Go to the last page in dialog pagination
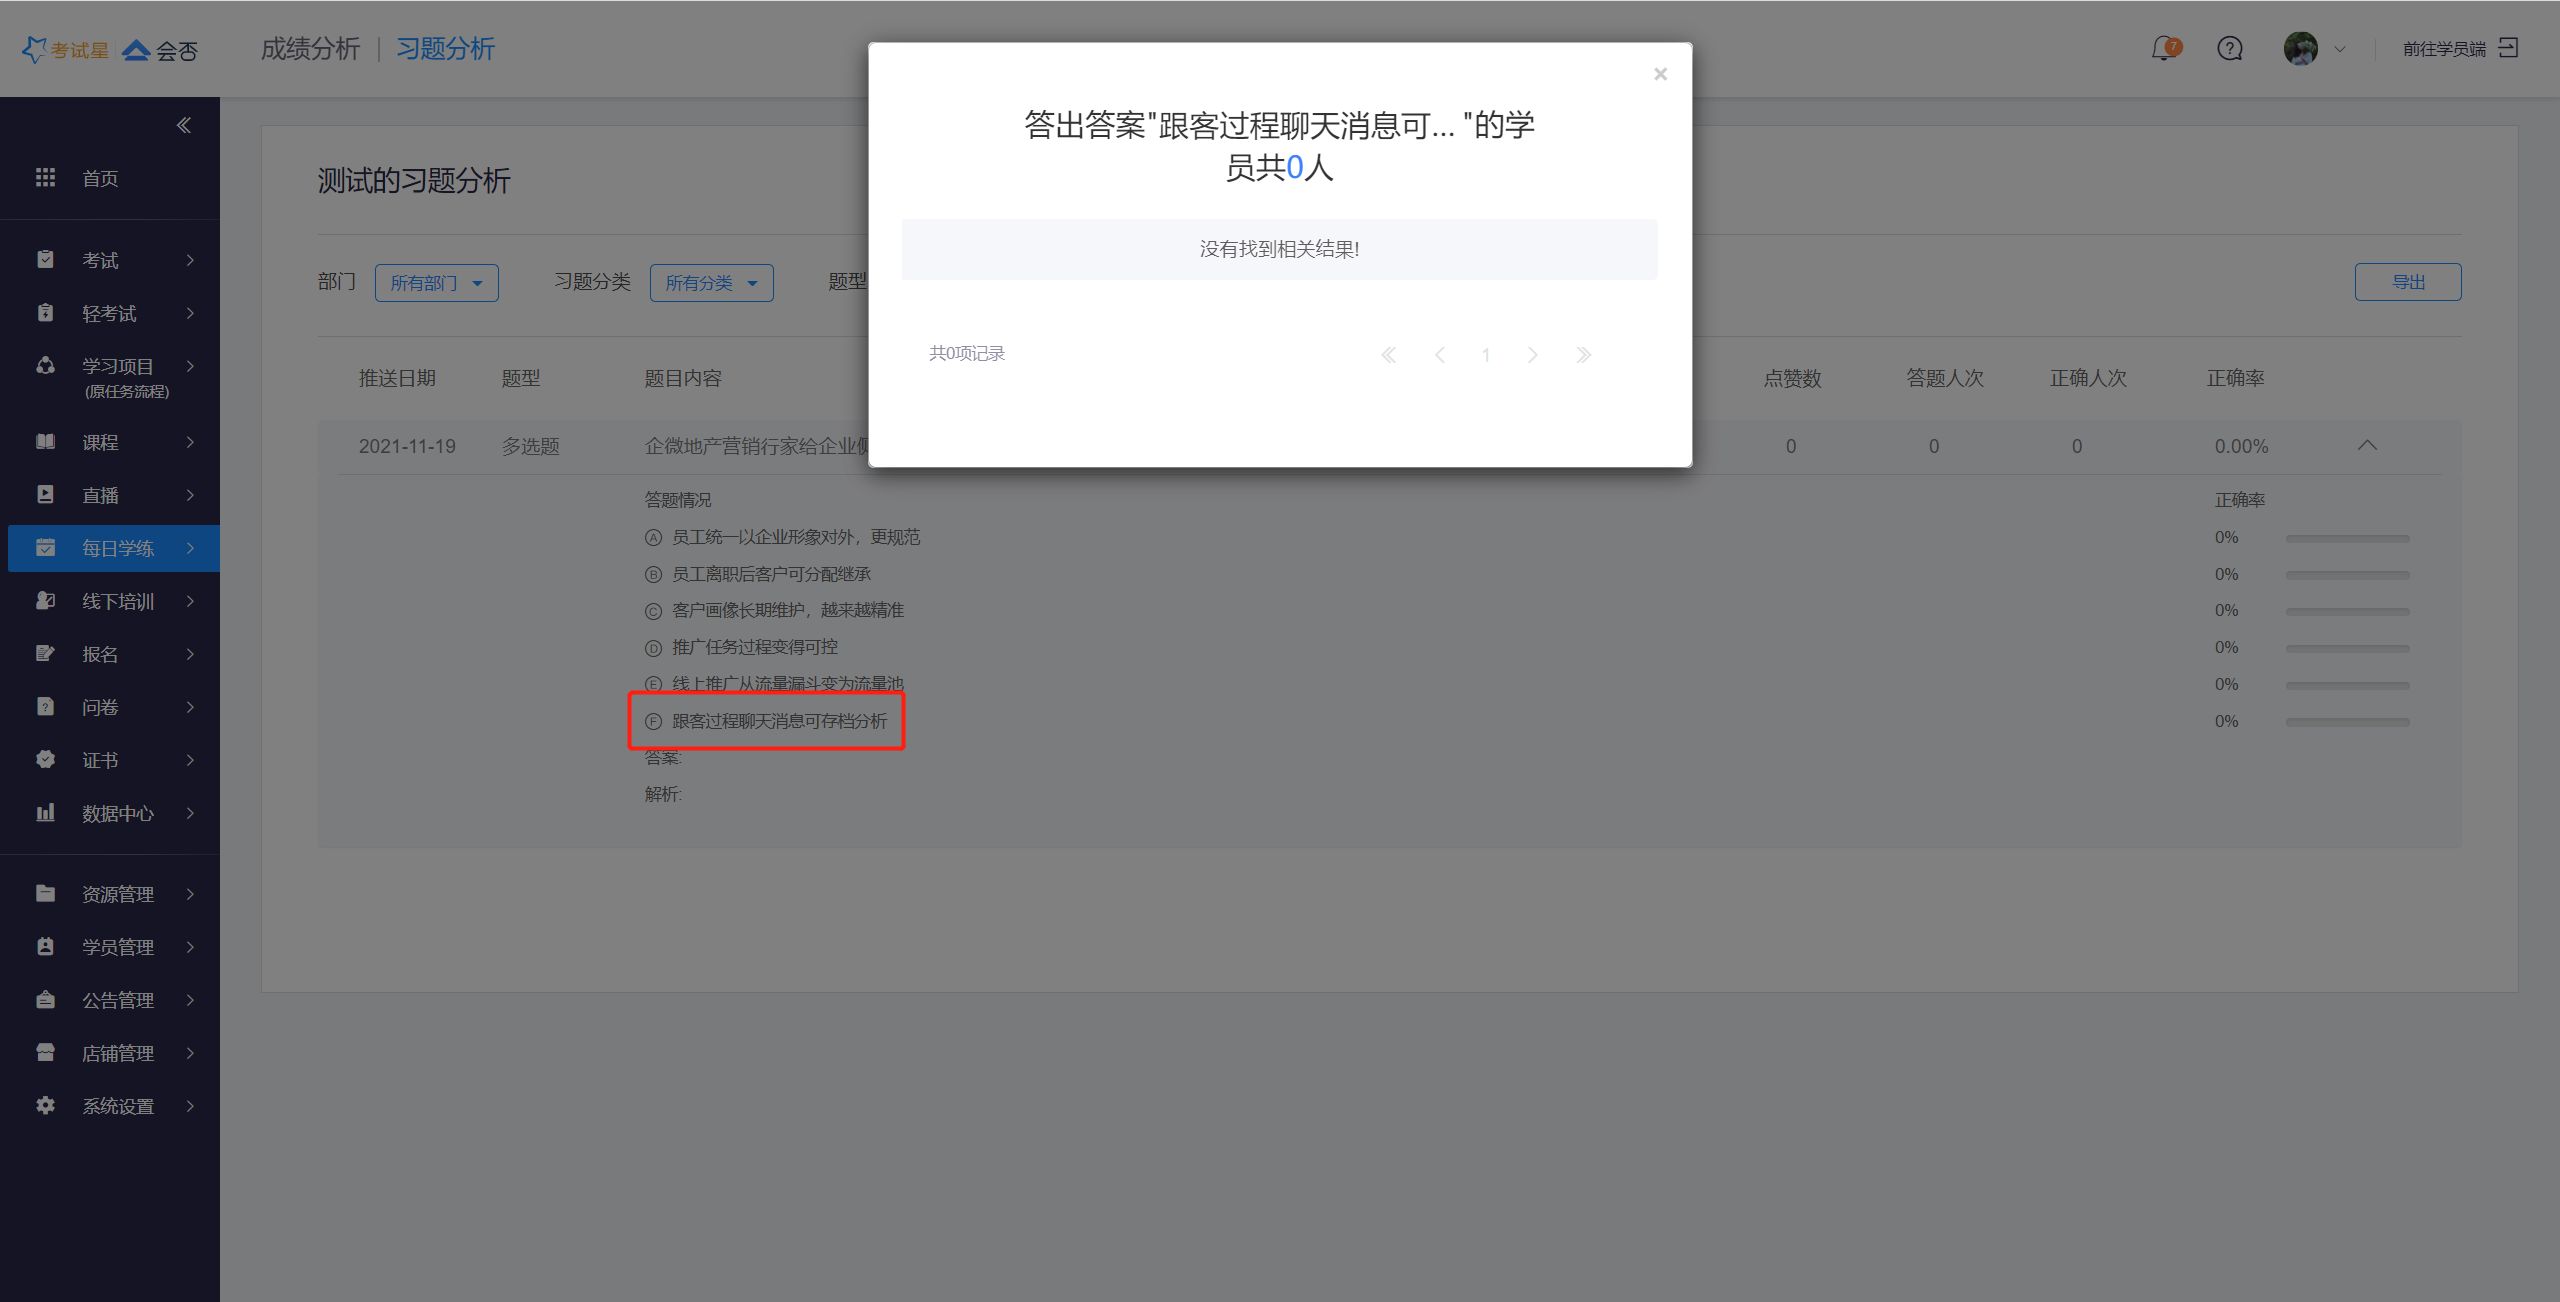 pyautogui.click(x=1583, y=355)
